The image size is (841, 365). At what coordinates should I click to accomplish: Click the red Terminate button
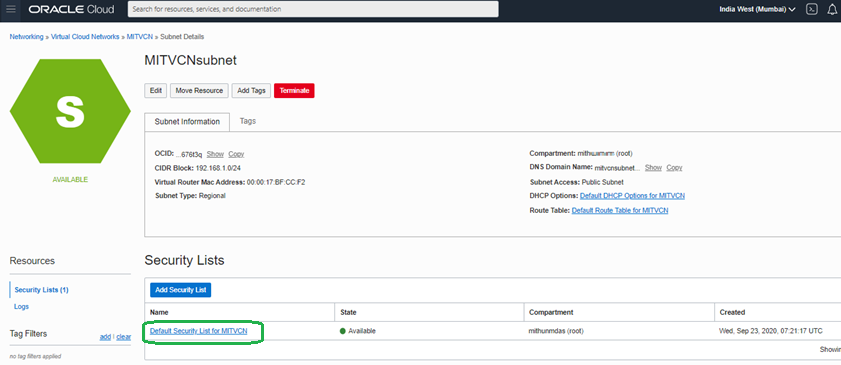pyautogui.click(x=294, y=91)
